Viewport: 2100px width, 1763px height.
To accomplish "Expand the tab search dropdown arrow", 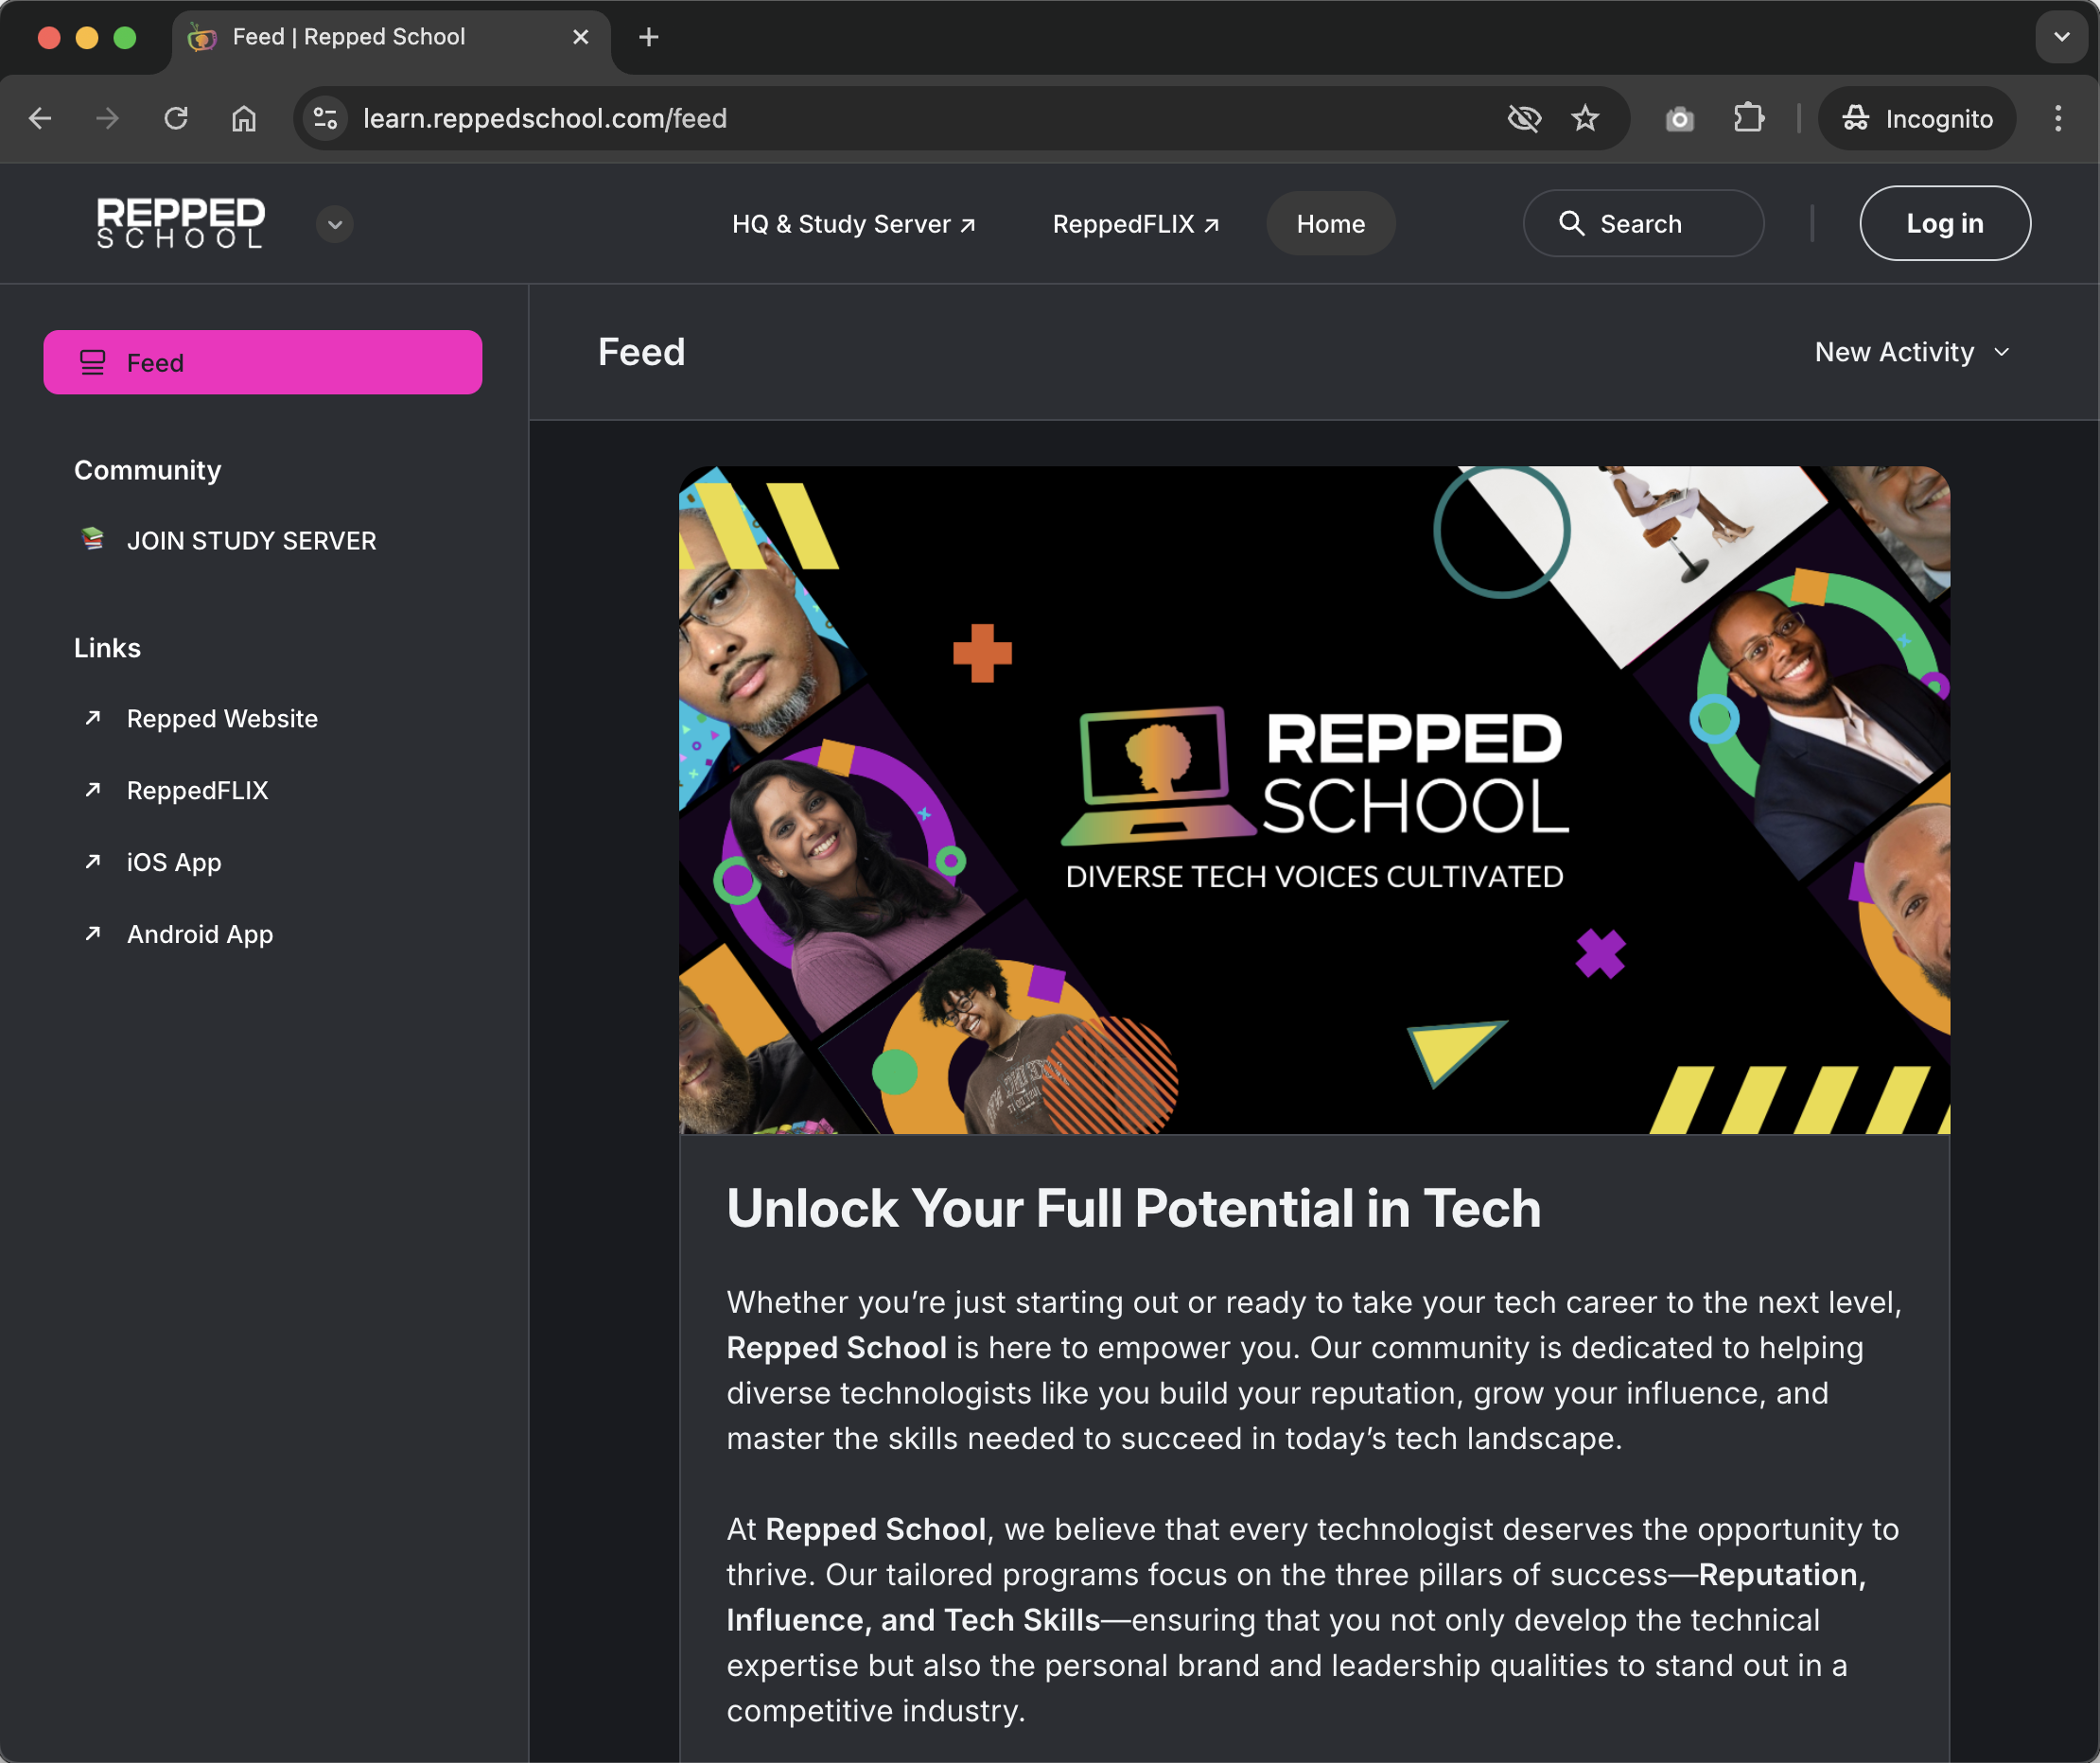I will [2062, 37].
